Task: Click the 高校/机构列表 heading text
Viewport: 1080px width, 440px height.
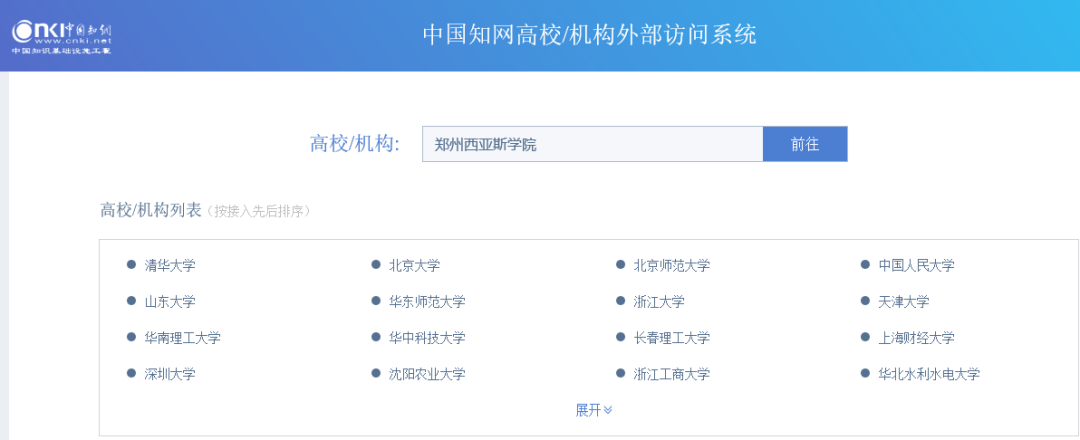Action: coord(151,210)
